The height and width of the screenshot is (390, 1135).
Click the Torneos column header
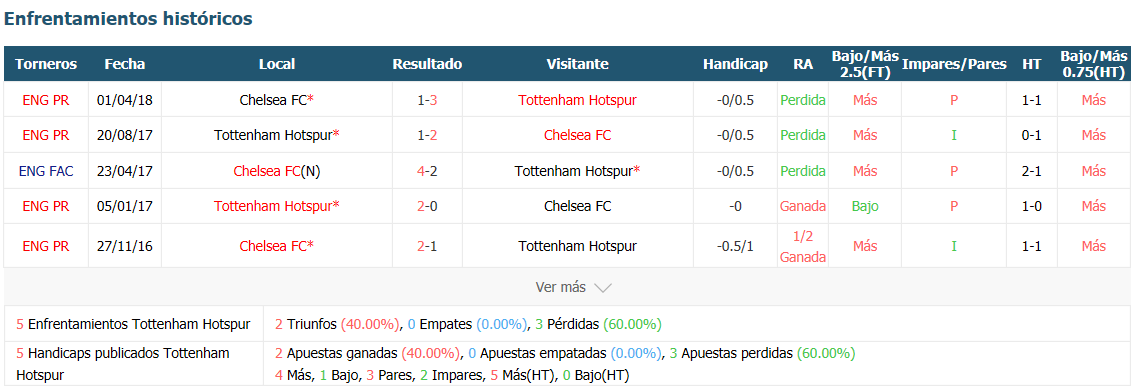point(46,64)
